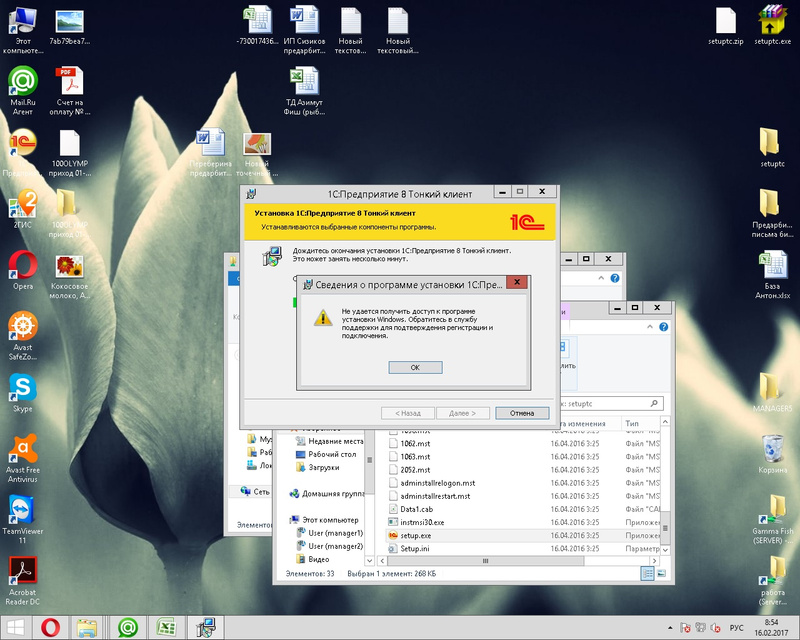This screenshot has height=640, width=800.
Task: Click the Mail.Ru Agent taskbar icon
Action: click(127, 627)
